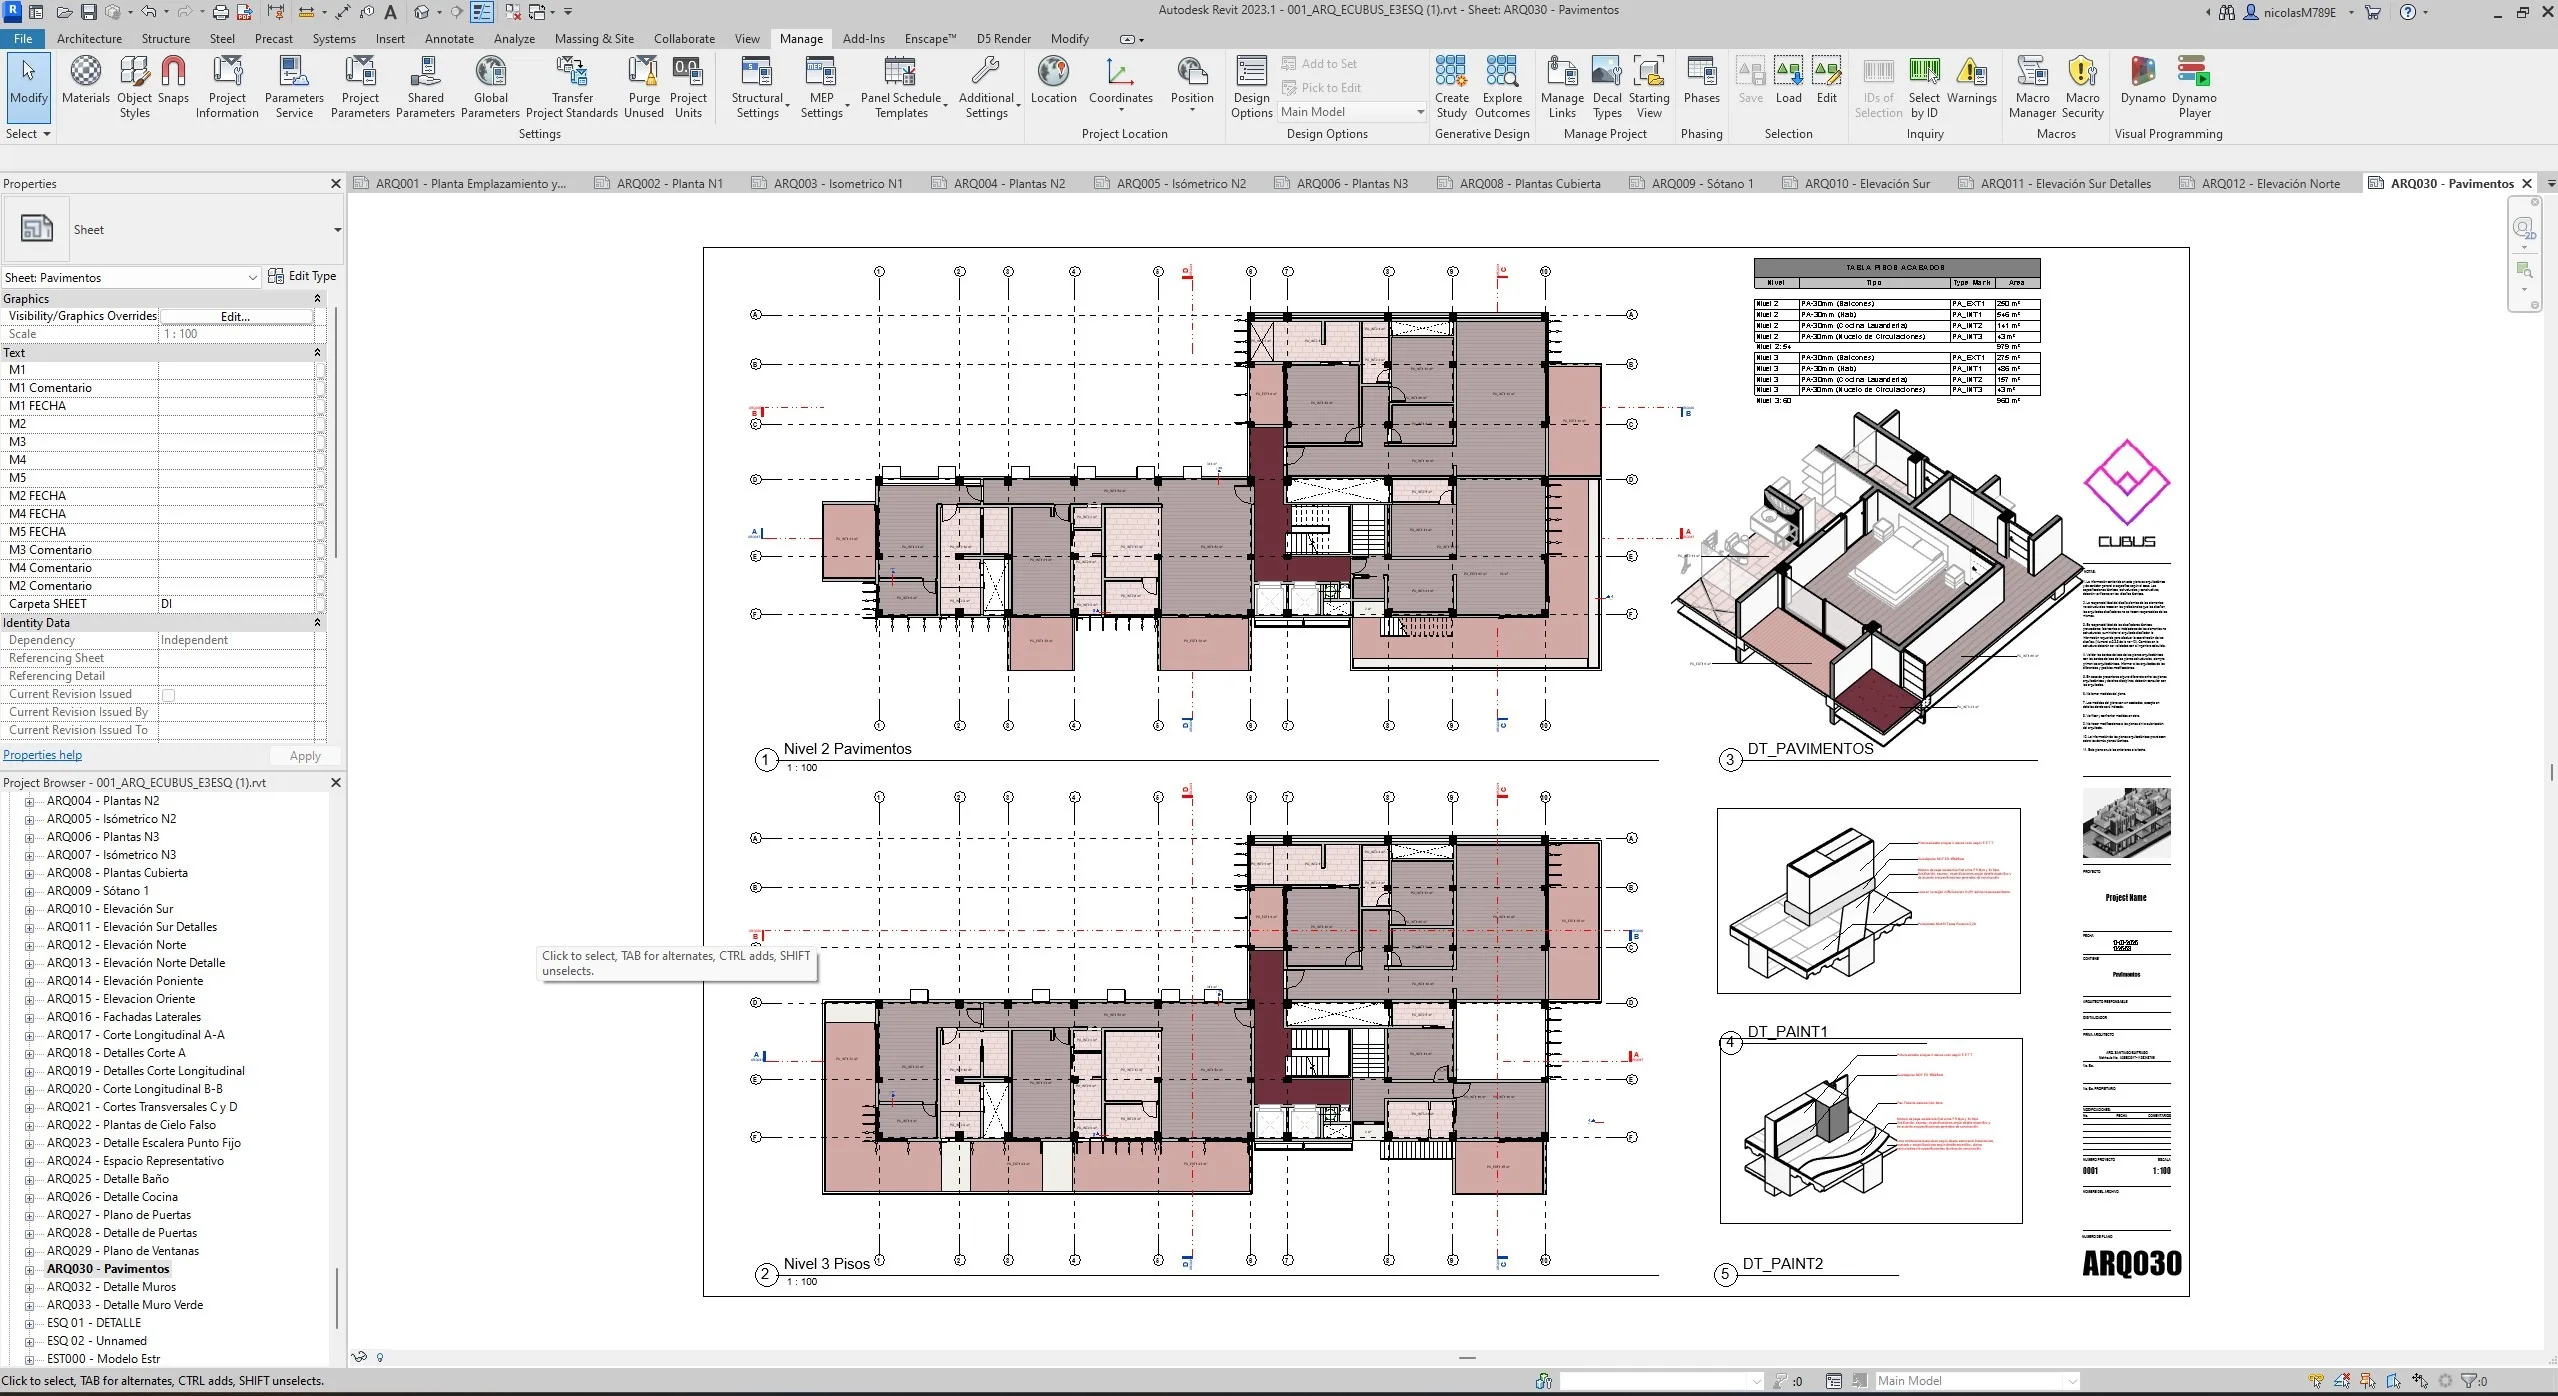The height and width of the screenshot is (1396, 2558).
Task: Click the Carpeta SHEET value field
Action: pyautogui.click(x=236, y=604)
